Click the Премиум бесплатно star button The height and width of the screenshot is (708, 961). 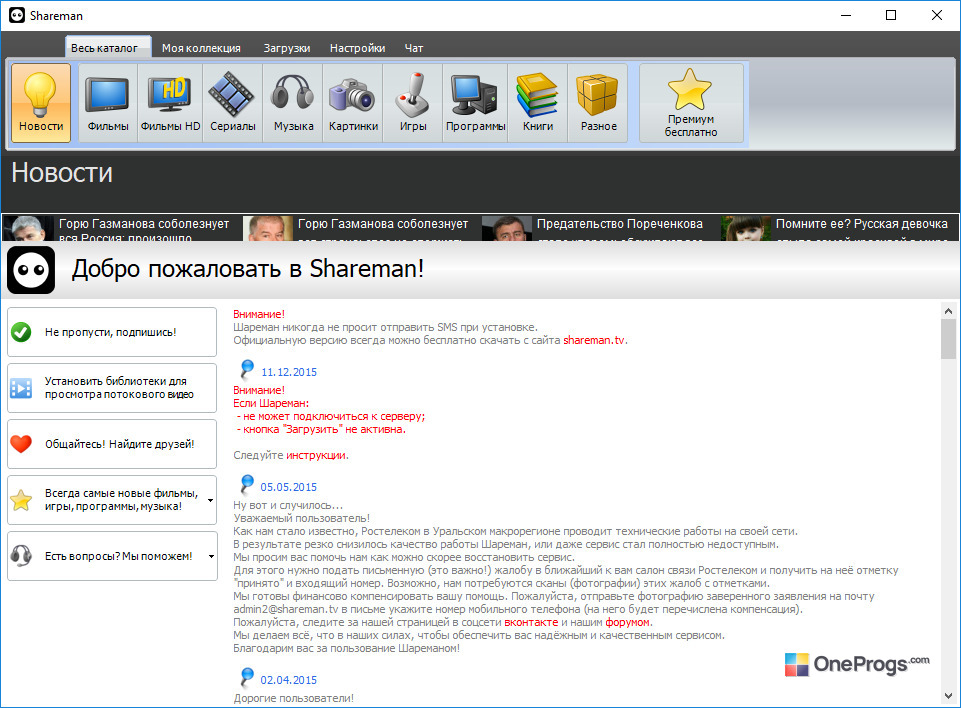[x=691, y=103]
